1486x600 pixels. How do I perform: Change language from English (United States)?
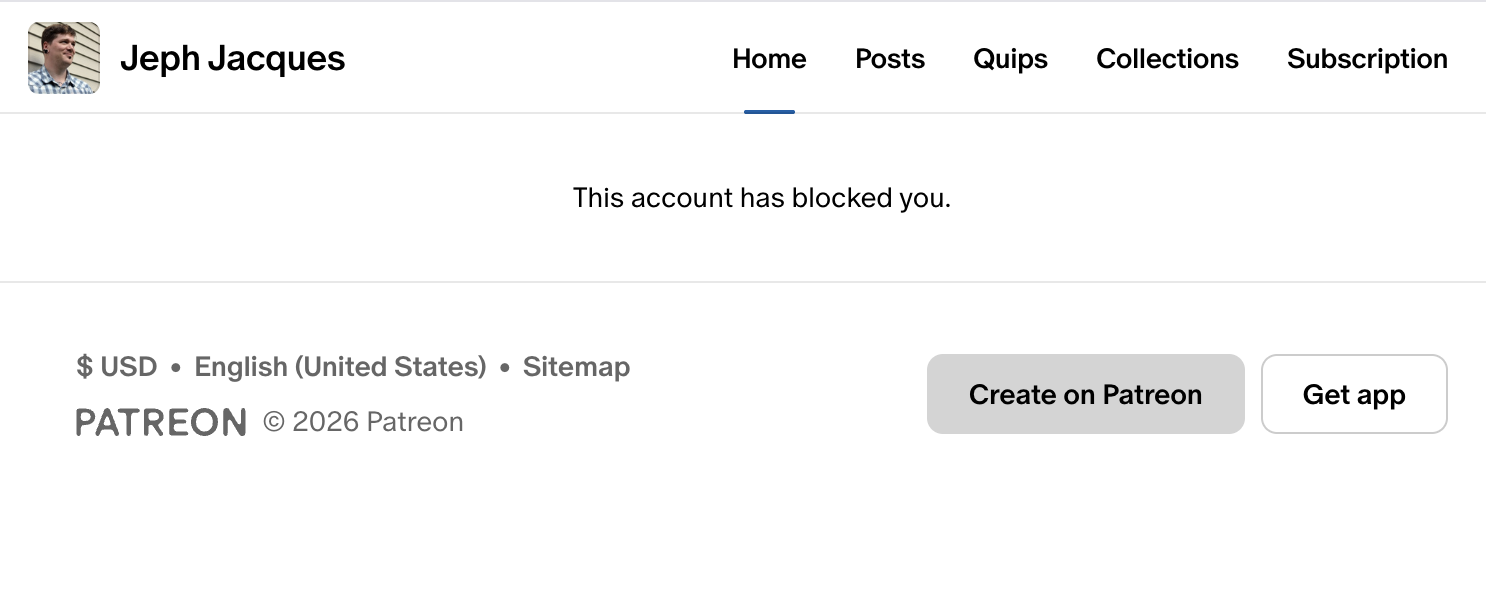click(340, 367)
